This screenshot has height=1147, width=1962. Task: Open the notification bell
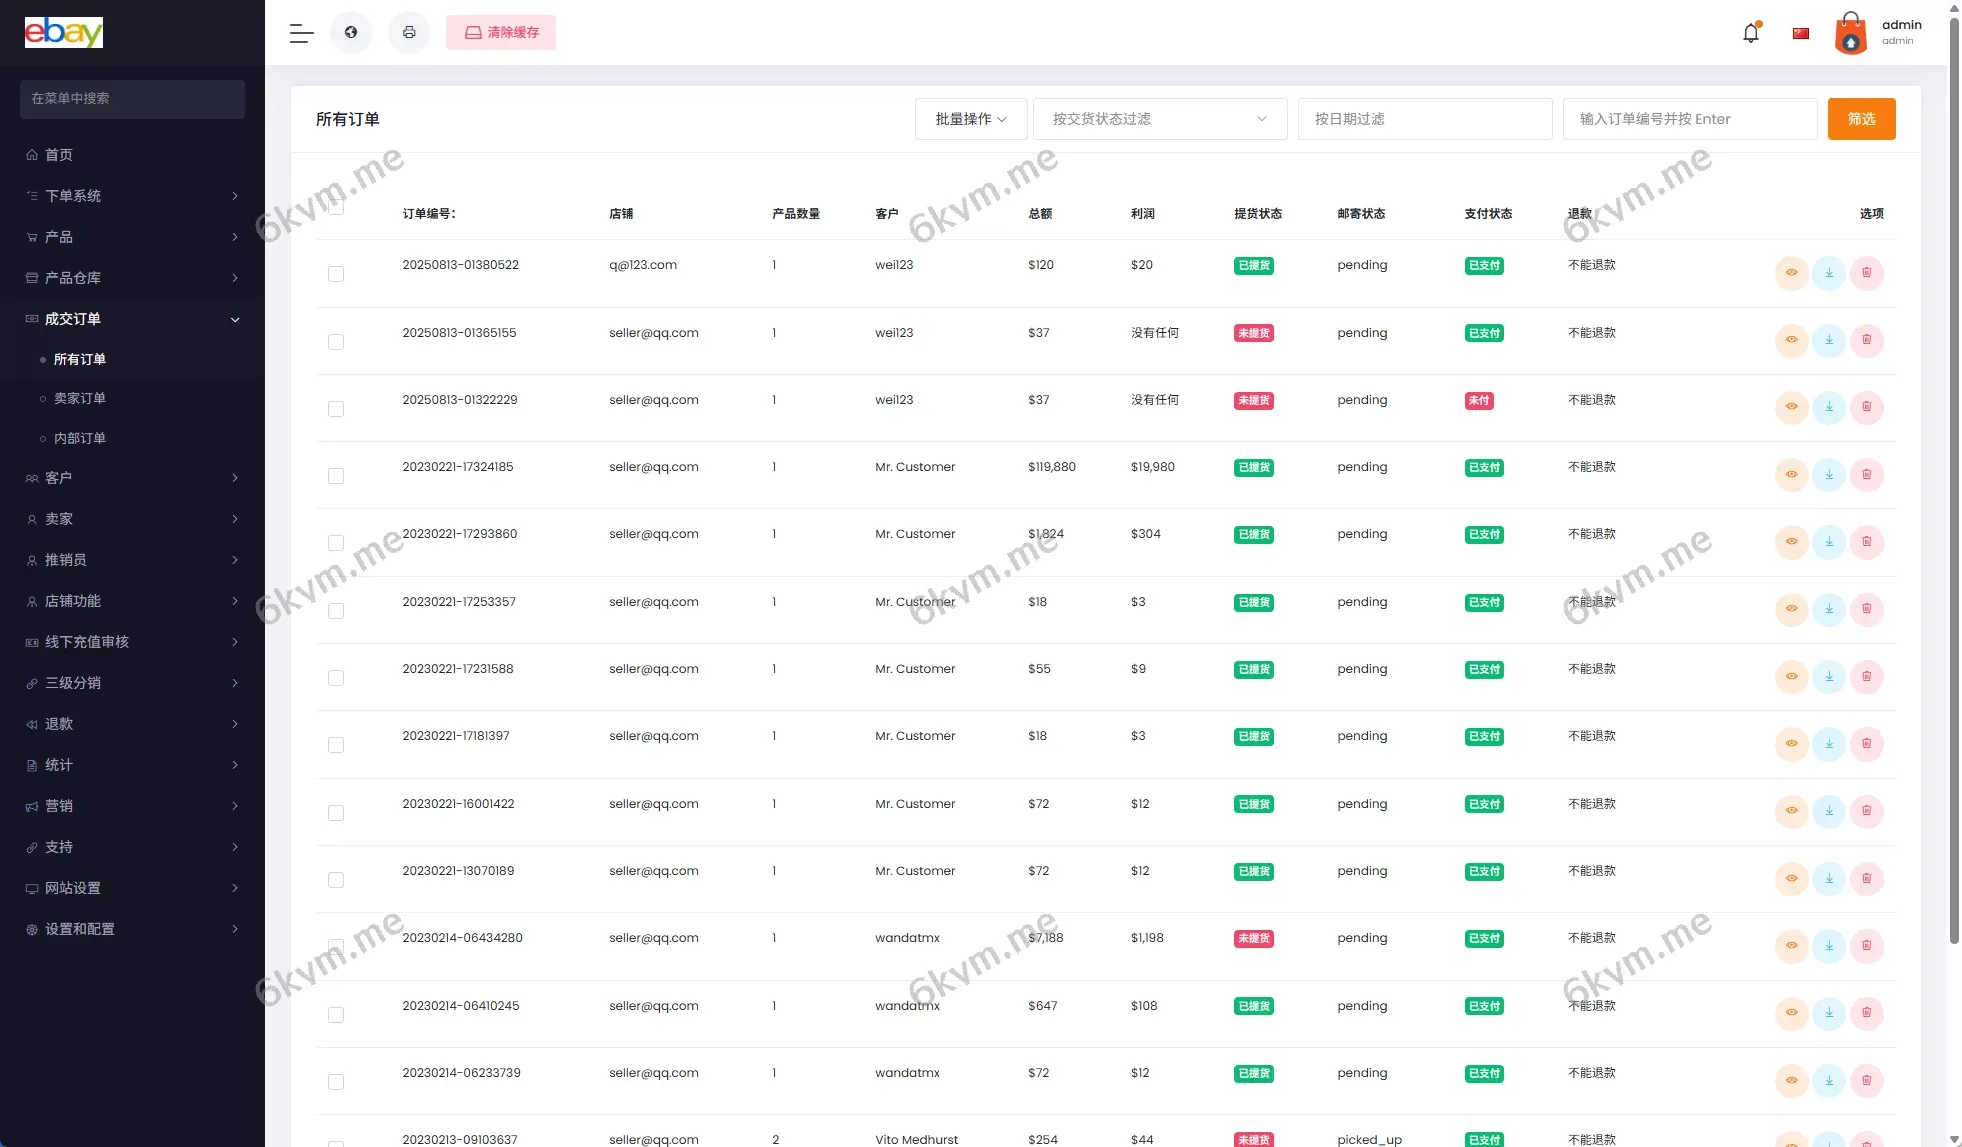(x=1750, y=32)
